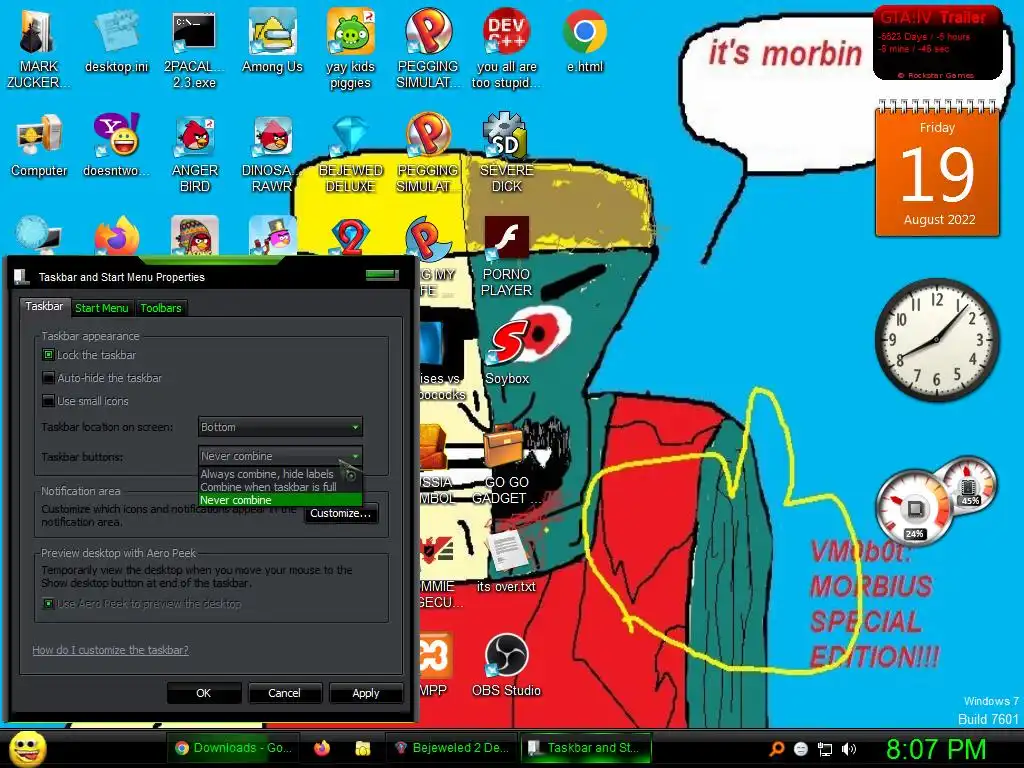The width and height of the screenshot is (1024, 768).
Task: Choose Always combine, hide labels option
Action: click(280, 474)
